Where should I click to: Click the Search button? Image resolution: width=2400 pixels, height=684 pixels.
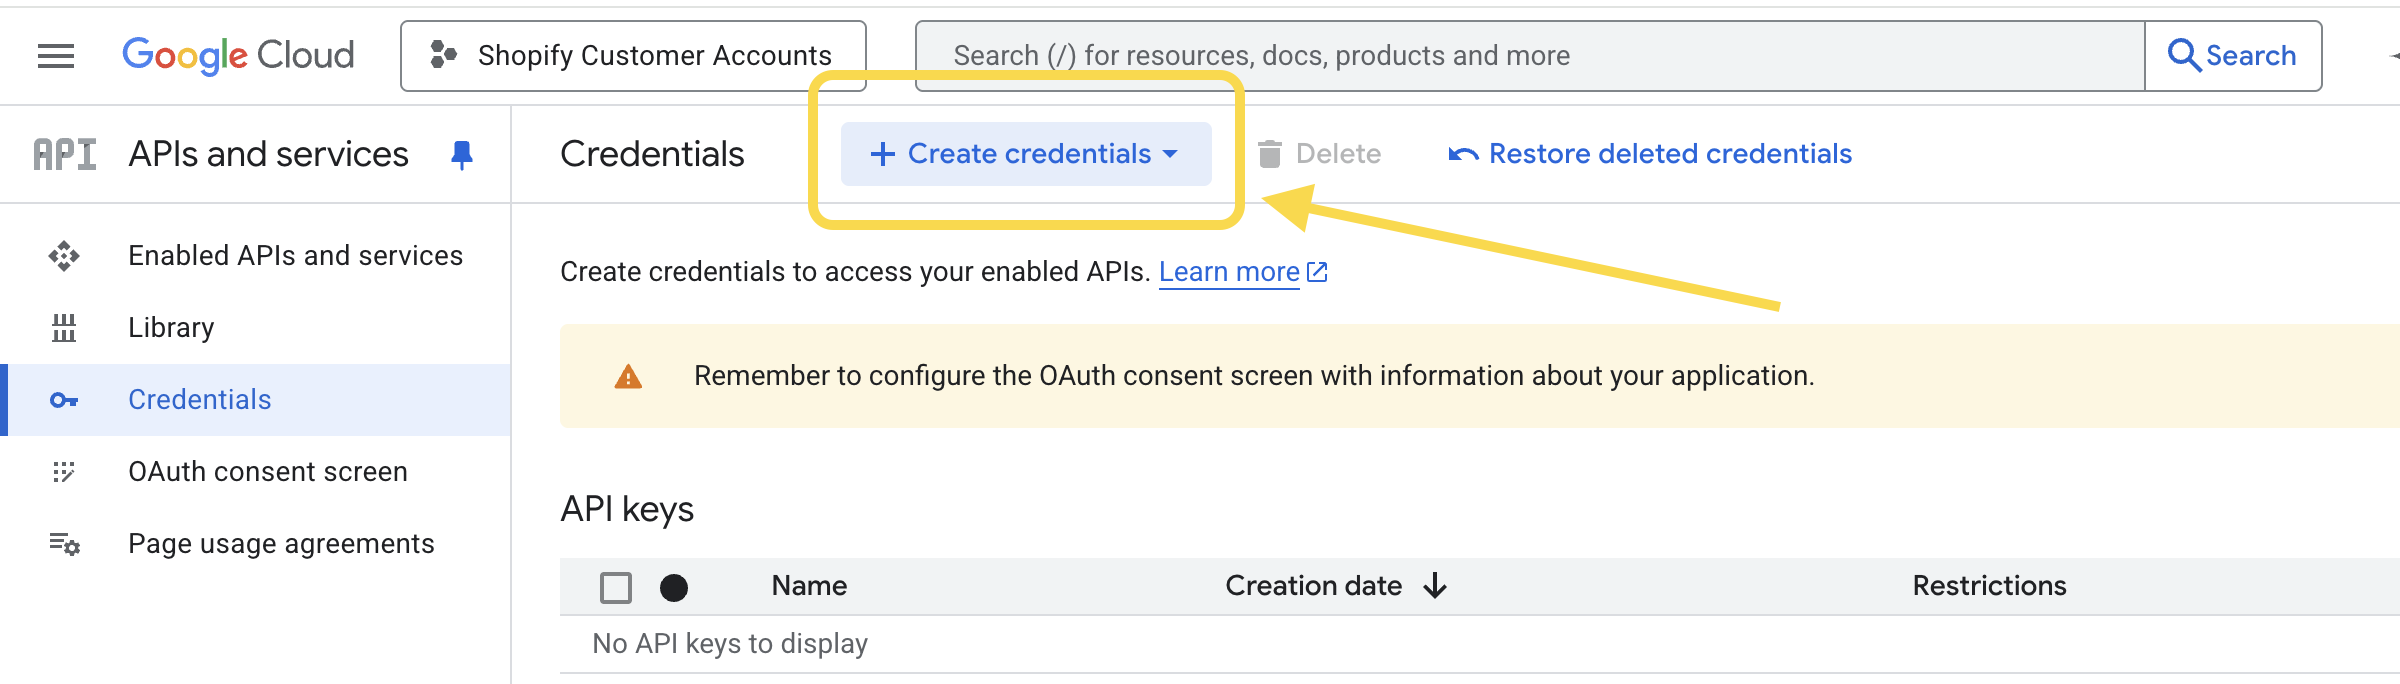coord(2233,56)
